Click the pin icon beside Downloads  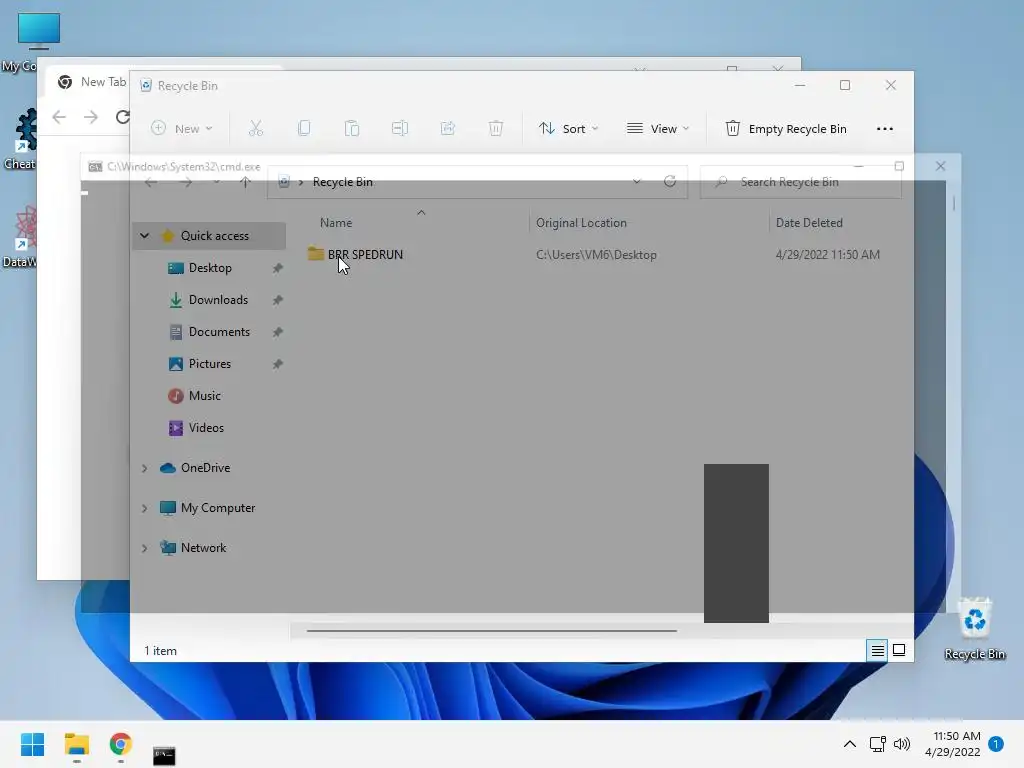click(278, 300)
